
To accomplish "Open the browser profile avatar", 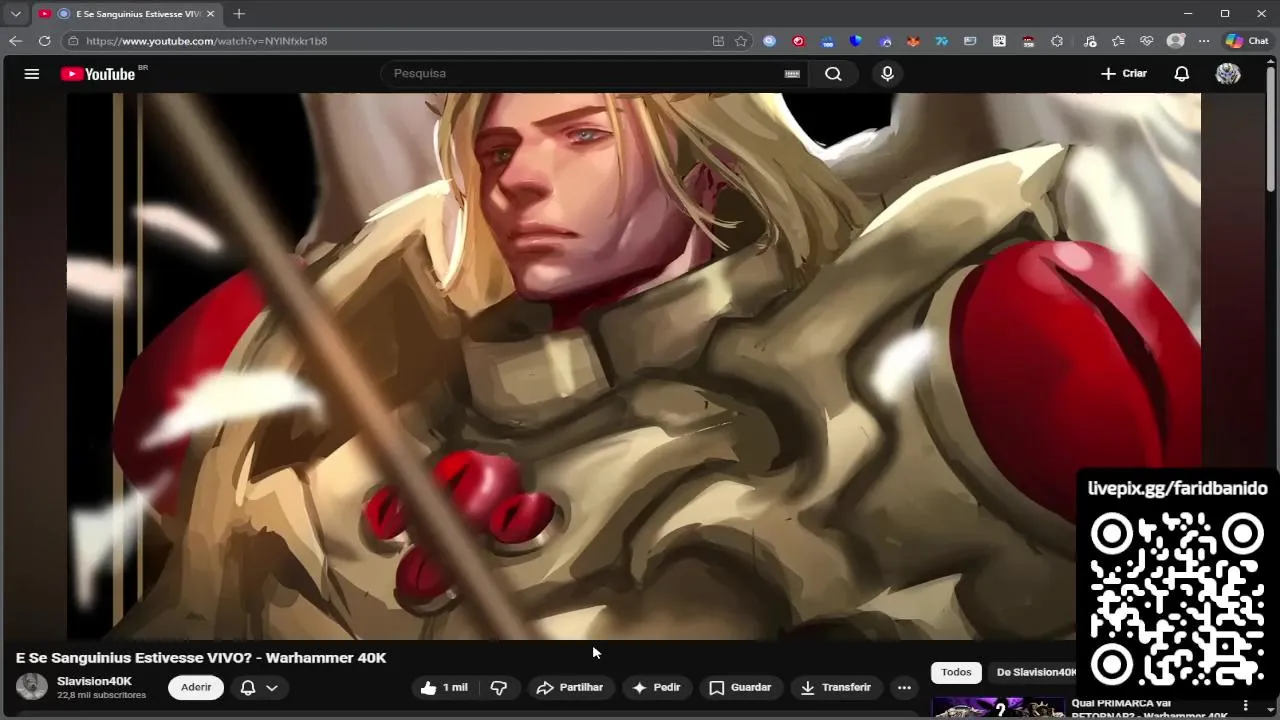I will (x=1176, y=41).
